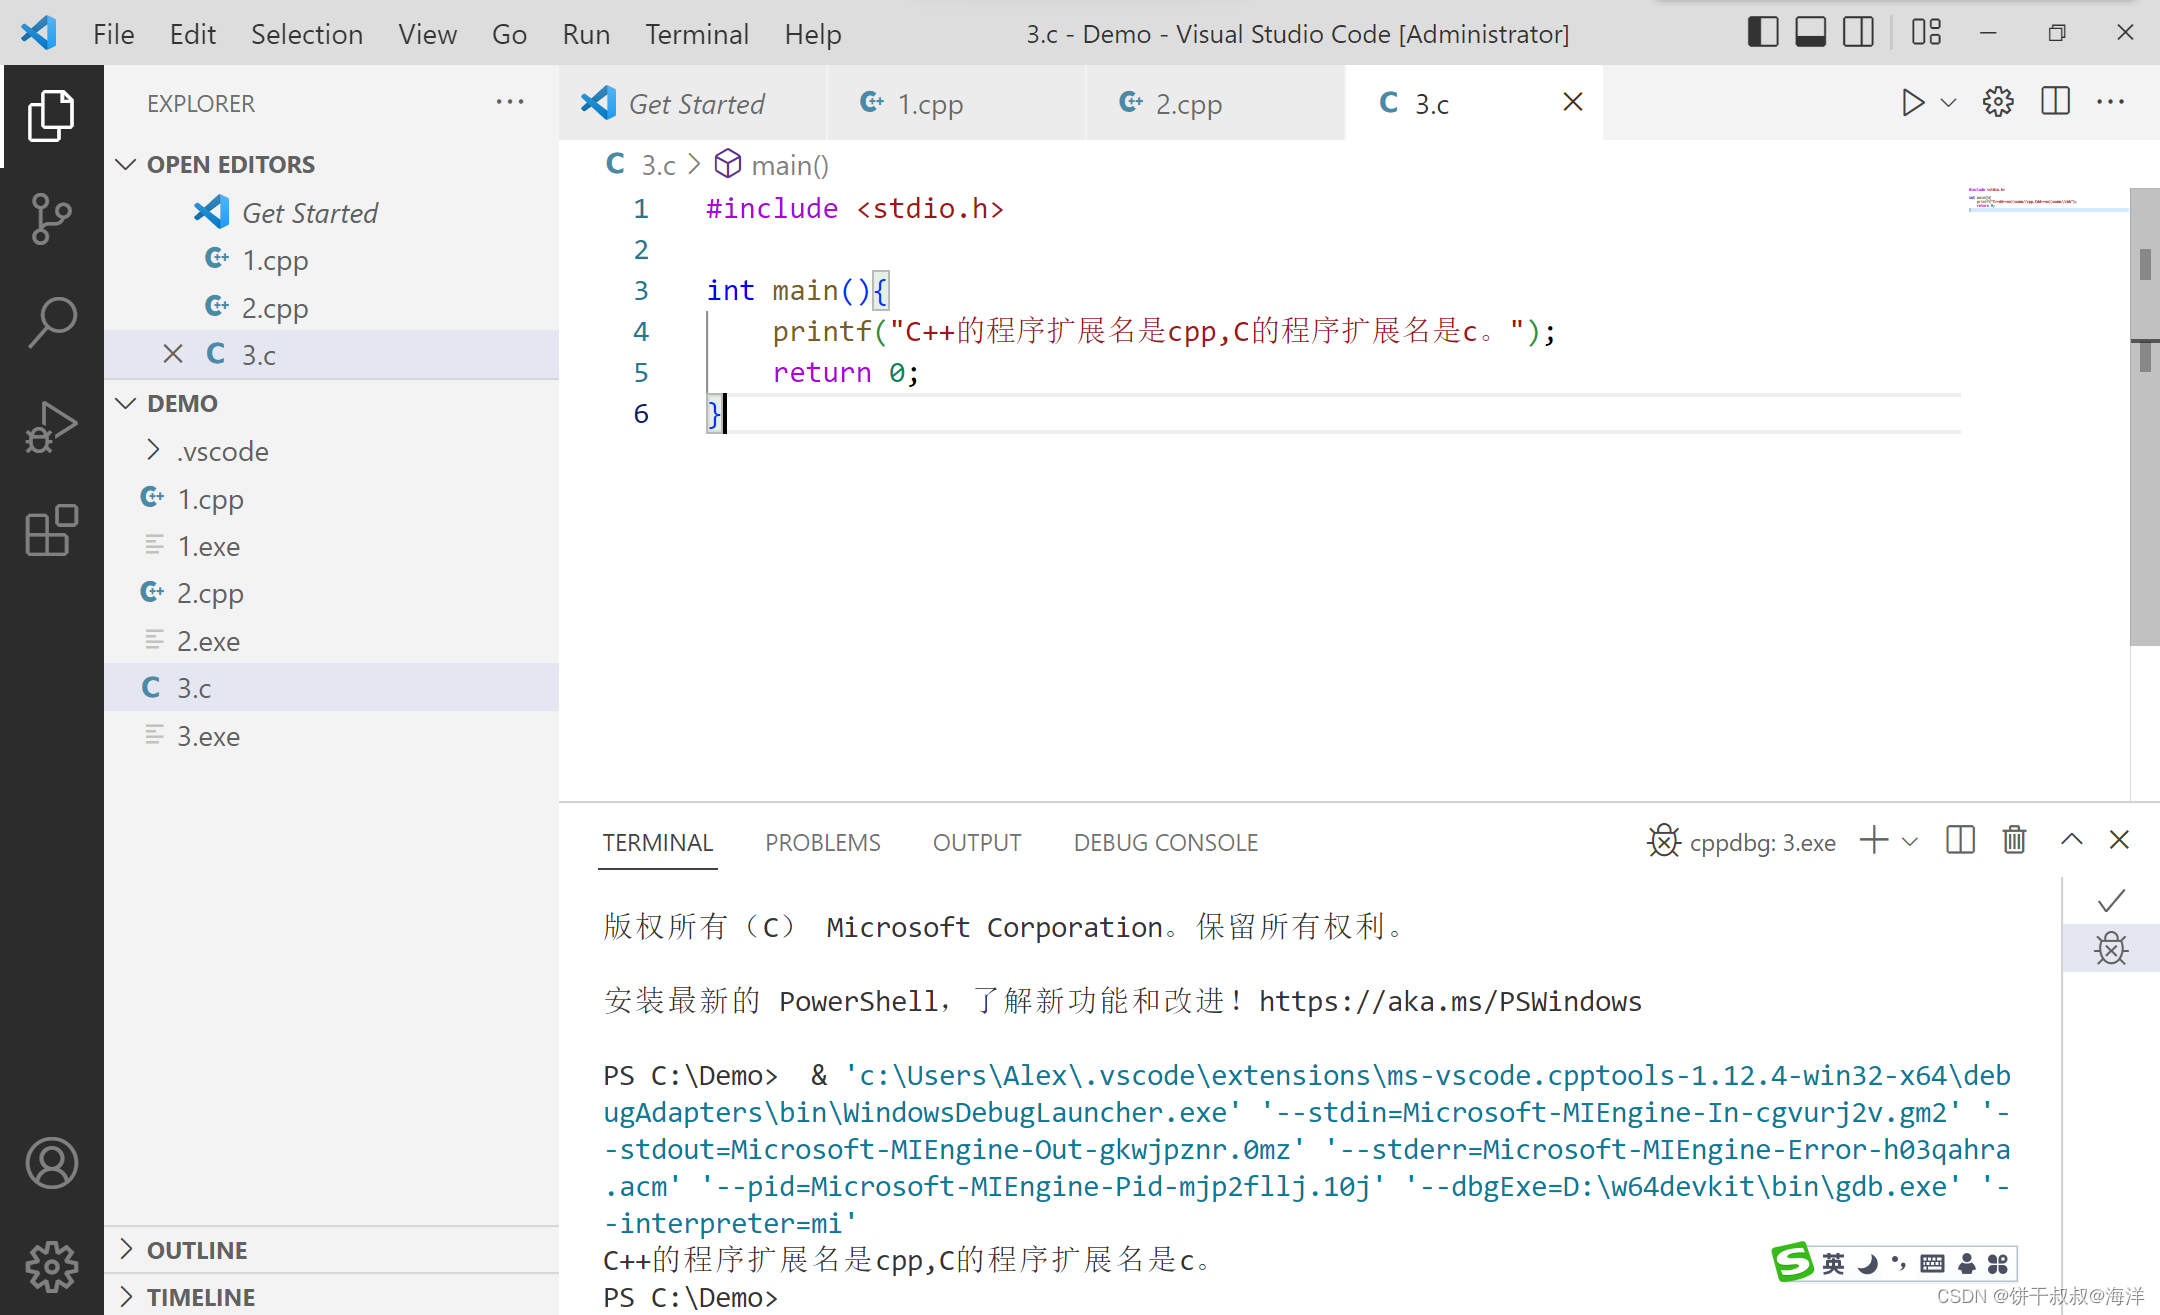Image resolution: width=2160 pixels, height=1315 pixels.
Task: Open 2.exe in the Demo folder
Action: pos(208,641)
